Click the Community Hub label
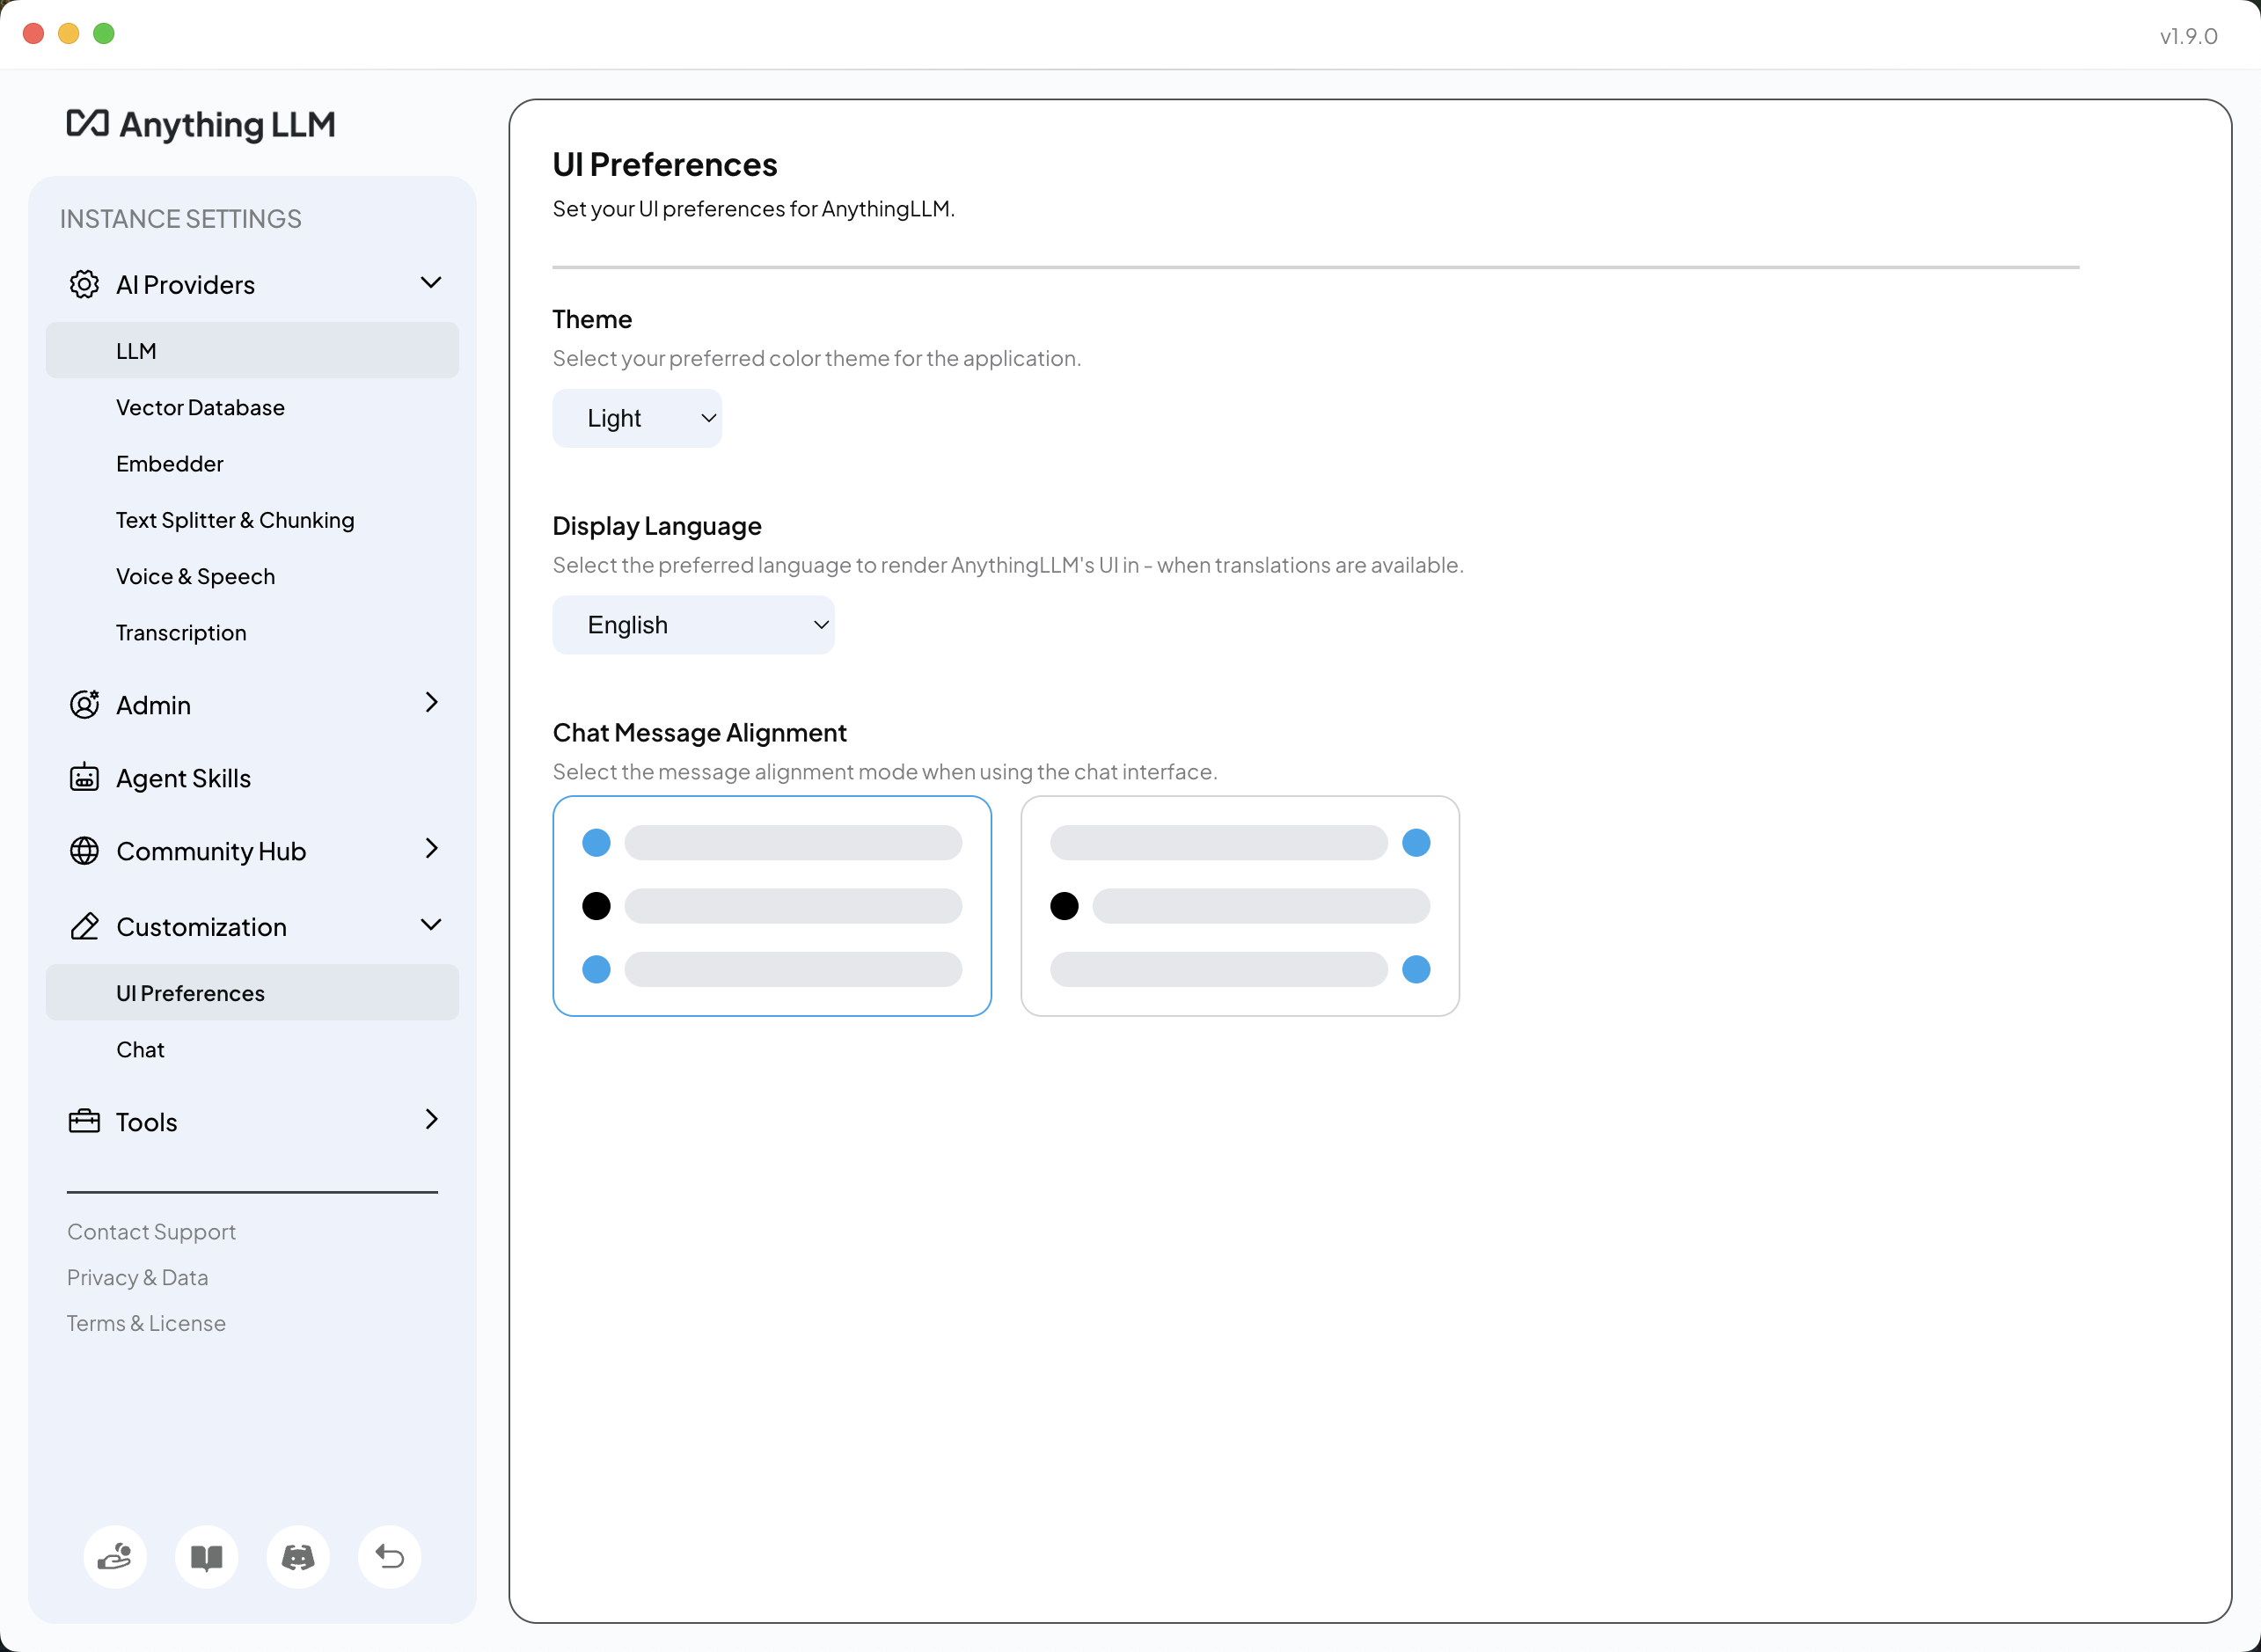Image resolution: width=2261 pixels, height=1652 pixels. [211, 851]
